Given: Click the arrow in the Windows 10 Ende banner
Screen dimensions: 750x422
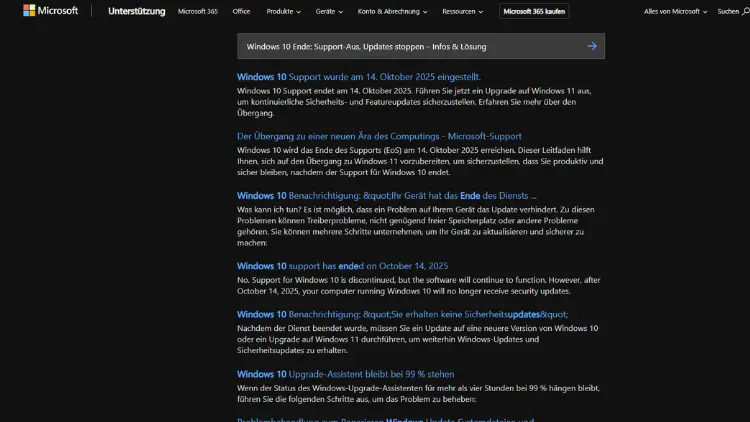Looking at the screenshot, I should [x=592, y=46].
